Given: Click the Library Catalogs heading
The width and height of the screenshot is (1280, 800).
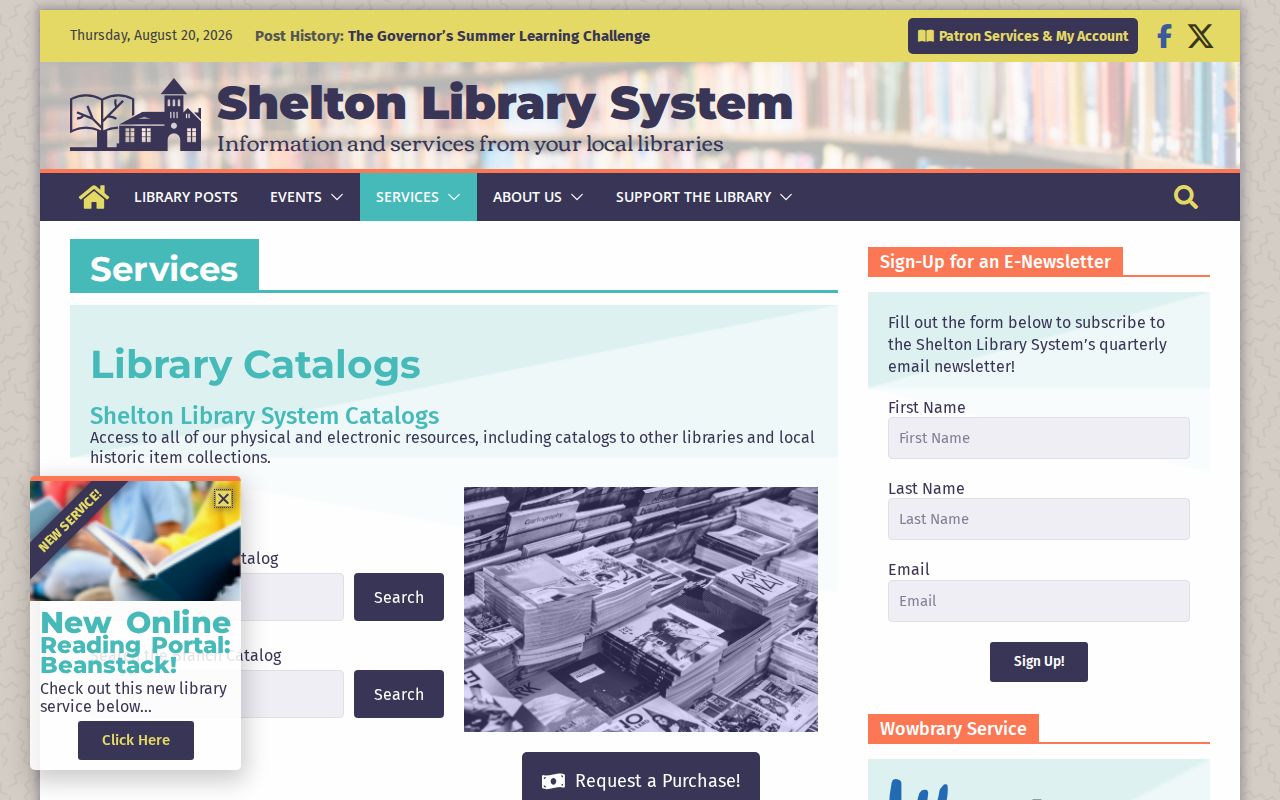Looking at the screenshot, I should (255, 365).
